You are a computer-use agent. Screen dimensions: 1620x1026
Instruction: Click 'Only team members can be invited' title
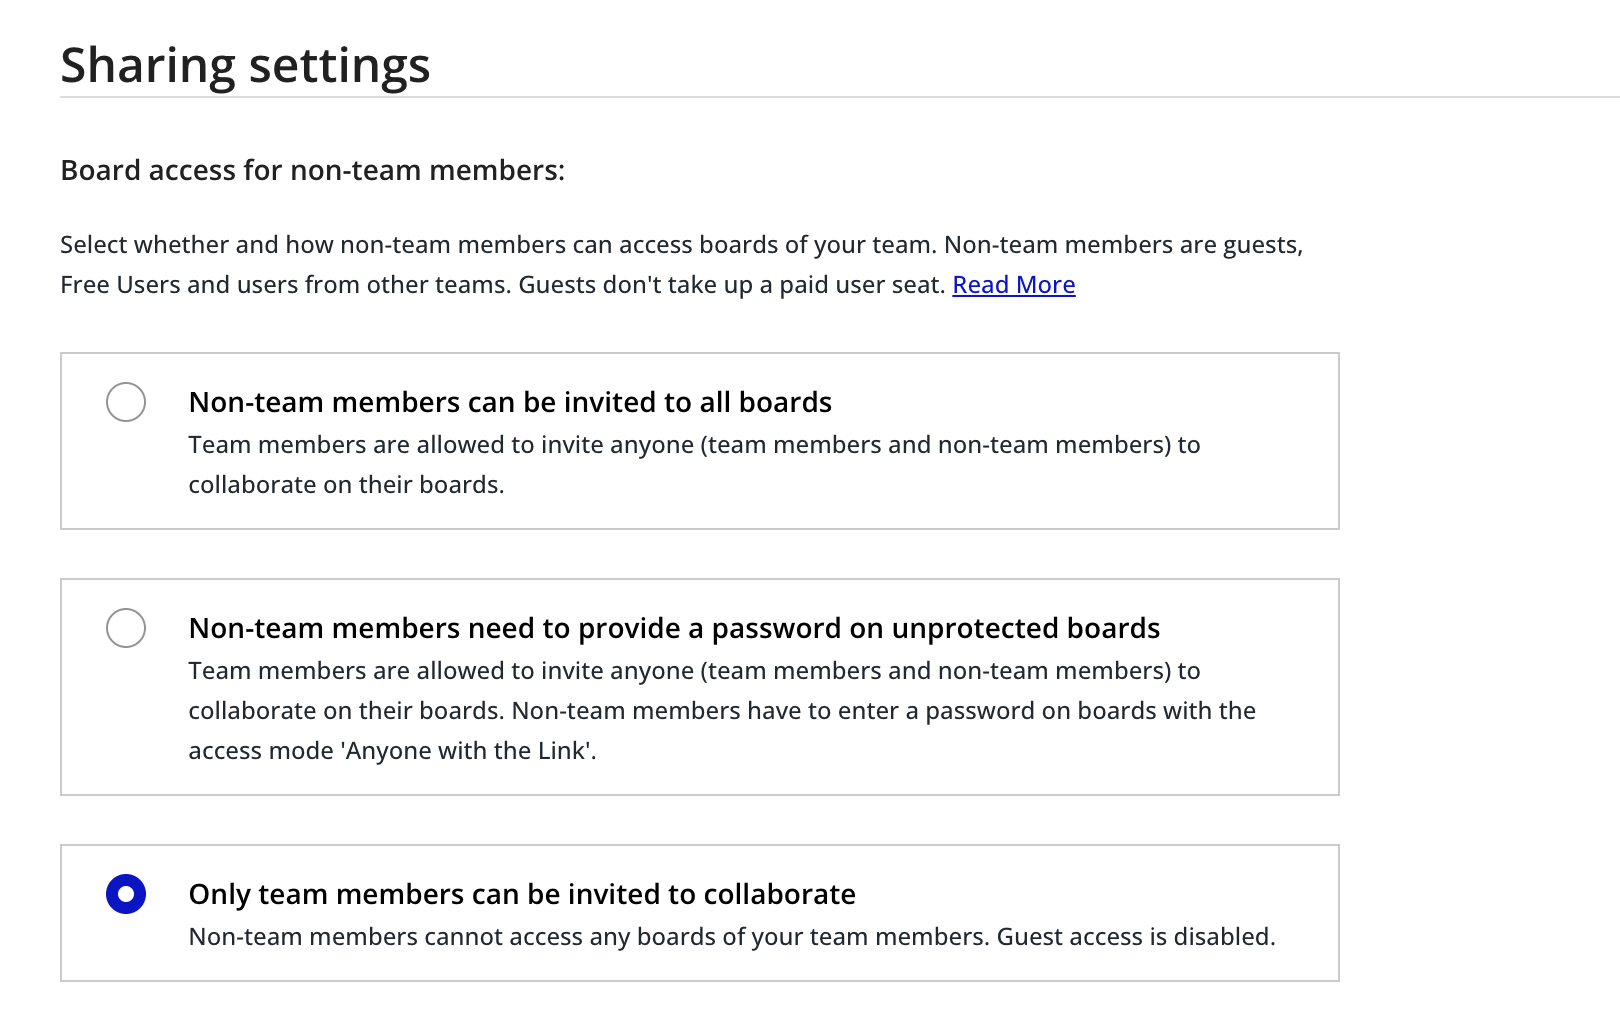coord(522,894)
